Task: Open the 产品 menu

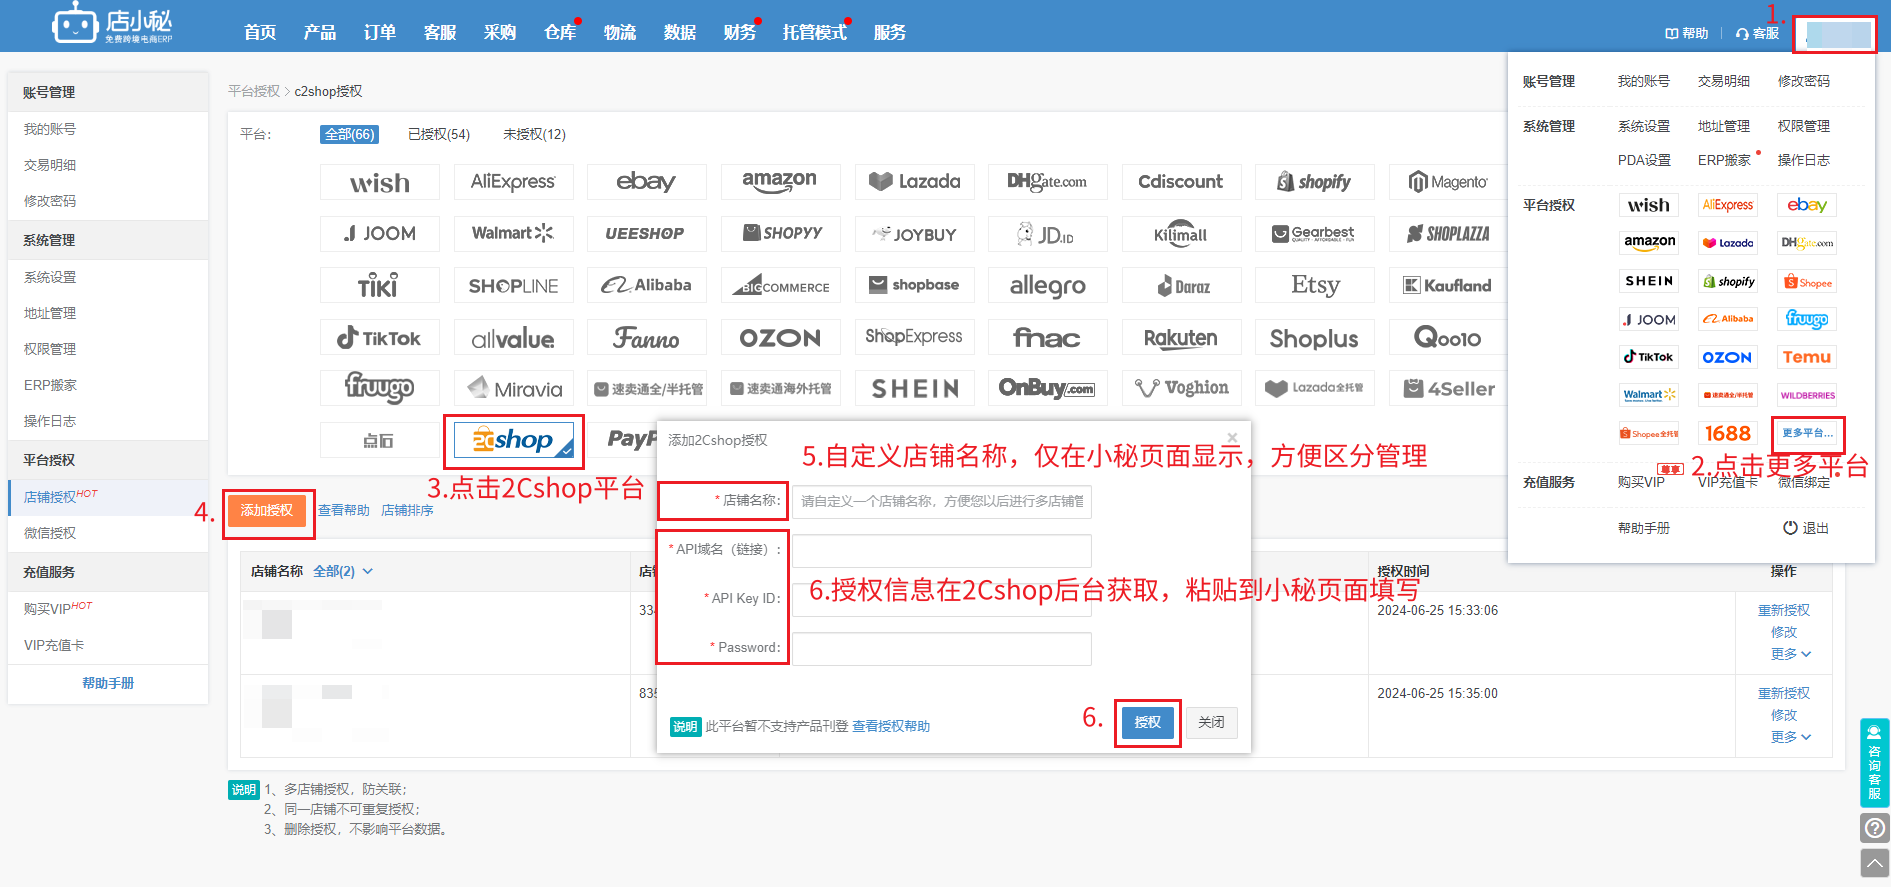Action: point(320,32)
